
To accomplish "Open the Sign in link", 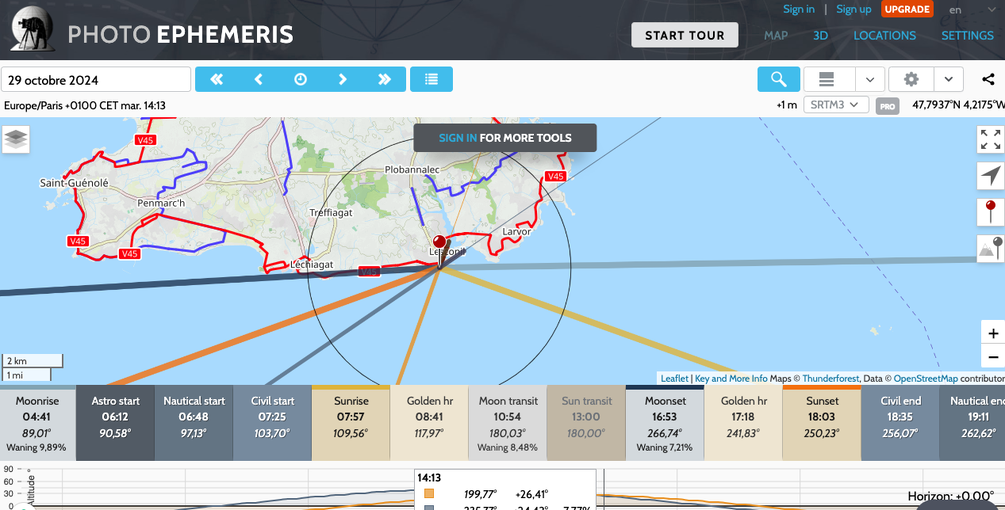I will (x=799, y=9).
